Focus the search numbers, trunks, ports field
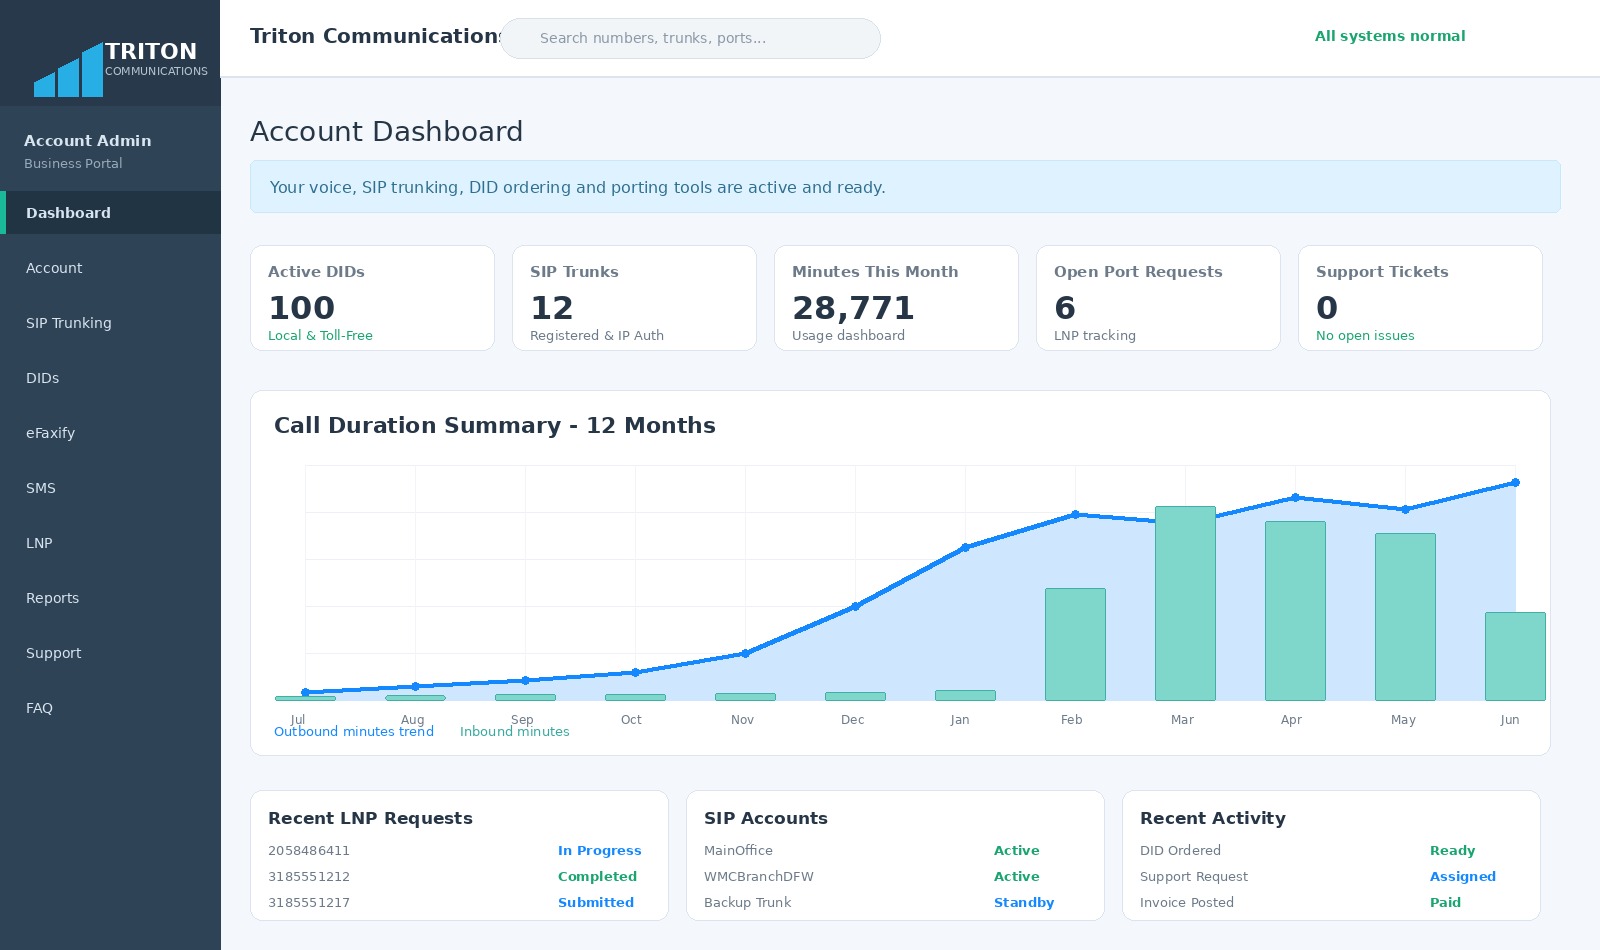1600x950 pixels. pos(690,38)
